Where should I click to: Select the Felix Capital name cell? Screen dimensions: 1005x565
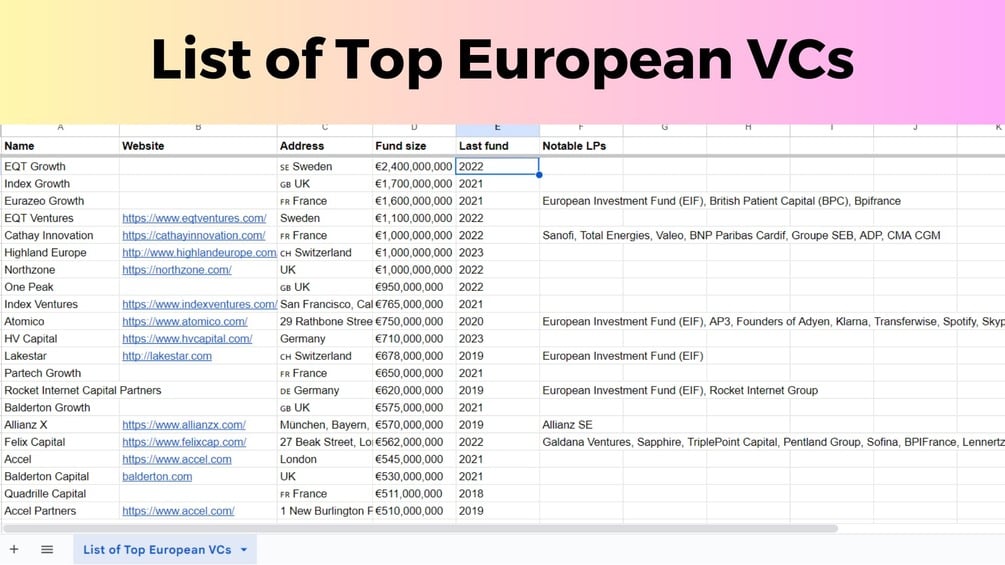[60, 443]
